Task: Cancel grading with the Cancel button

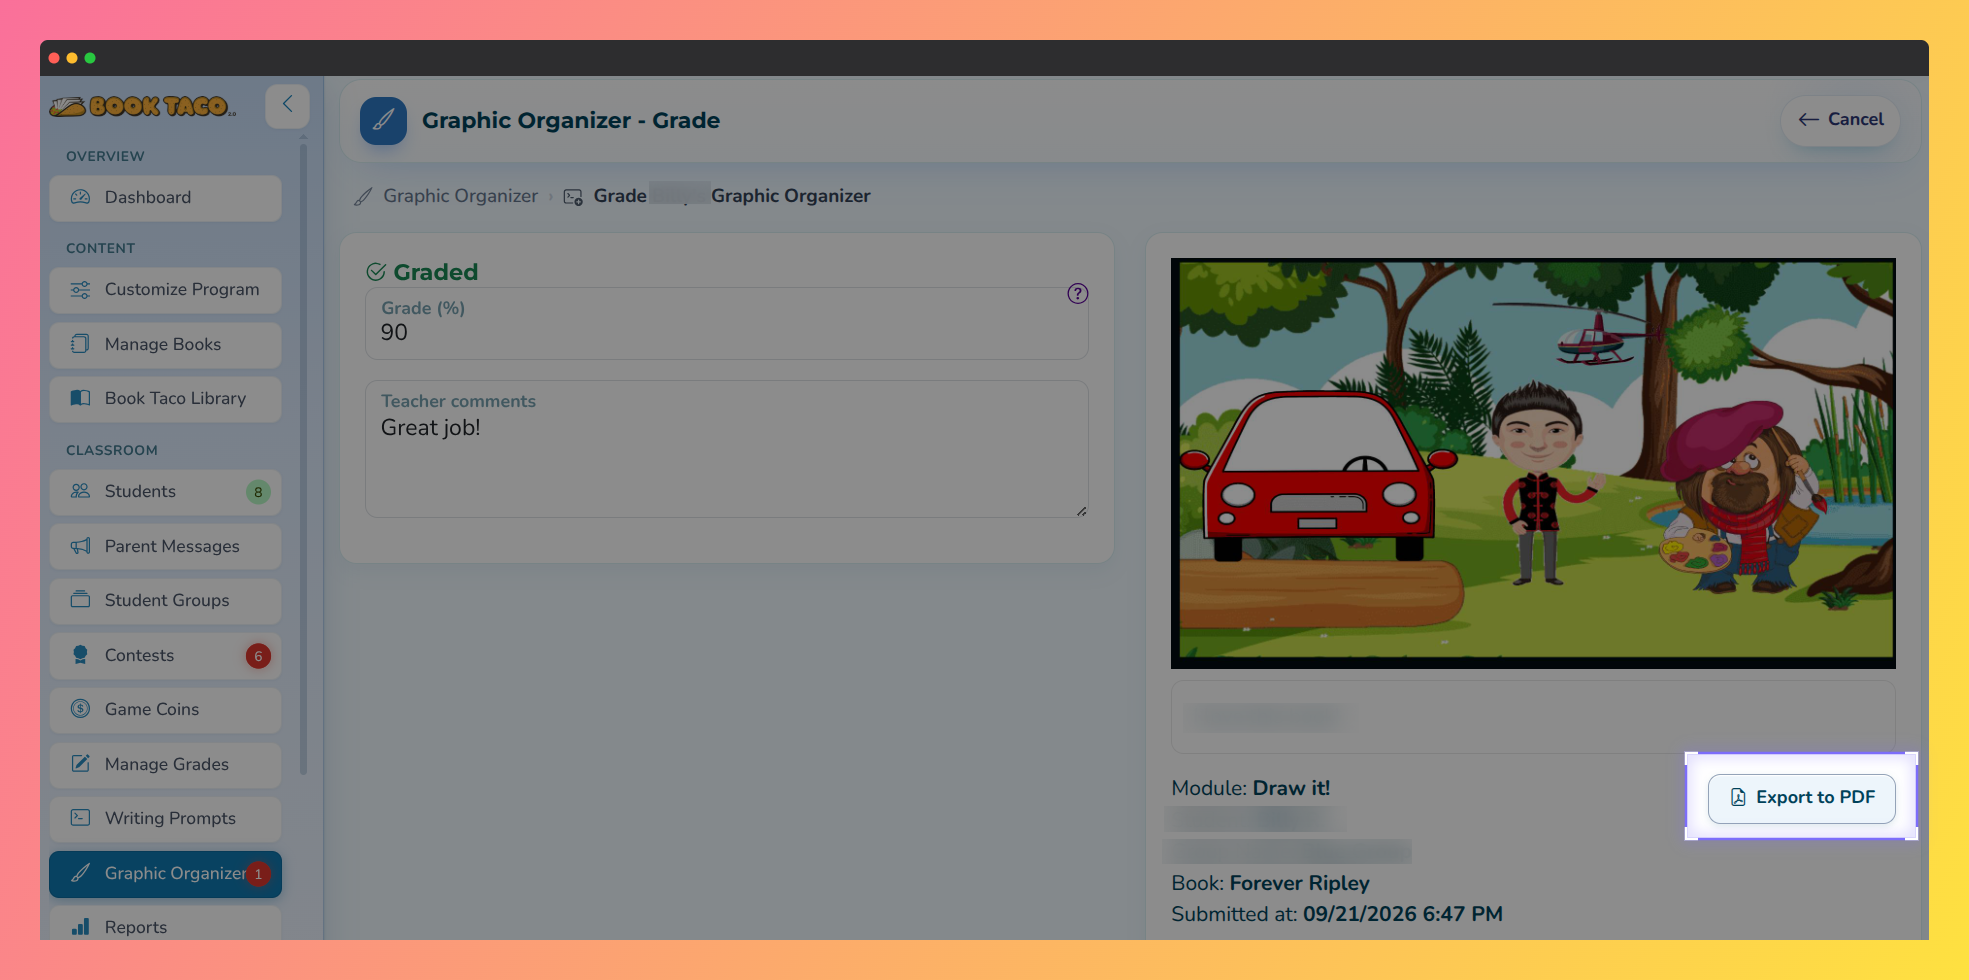Action: tap(1841, 120)
